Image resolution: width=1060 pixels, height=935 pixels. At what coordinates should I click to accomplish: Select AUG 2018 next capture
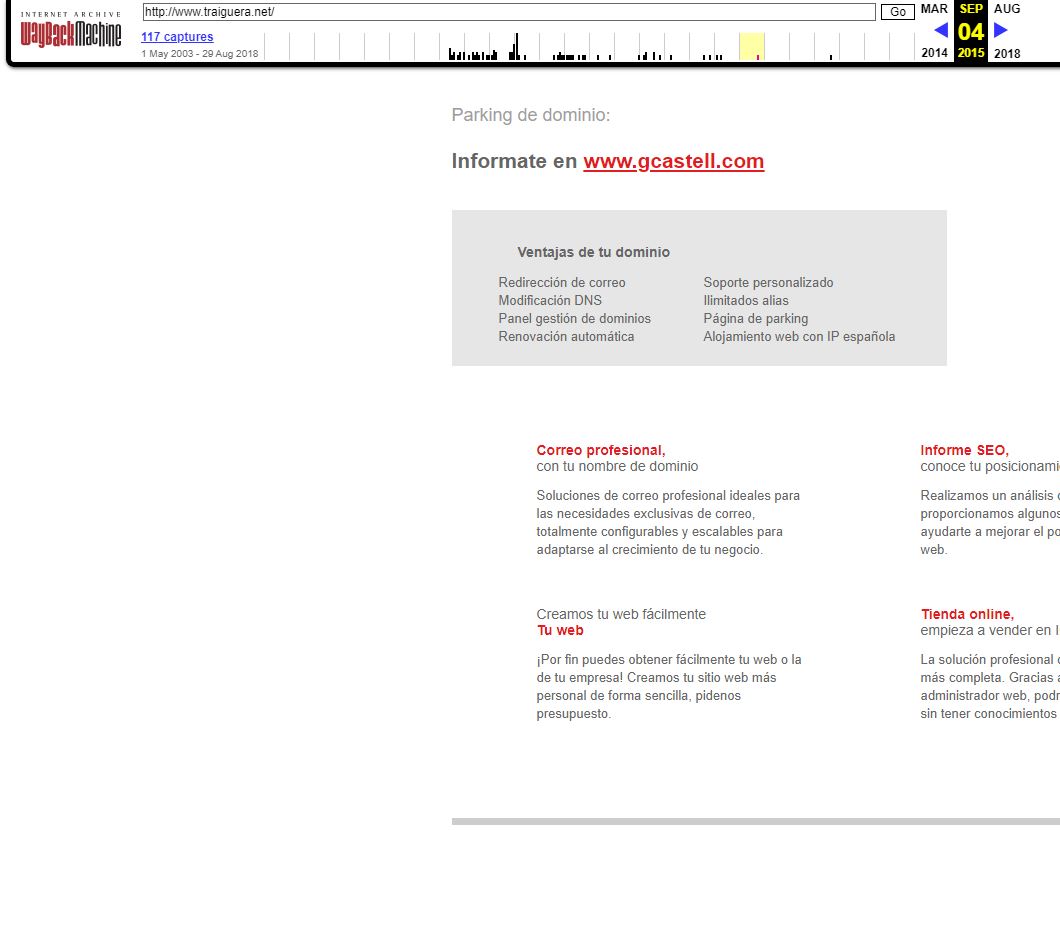[x=1007, y=9]
